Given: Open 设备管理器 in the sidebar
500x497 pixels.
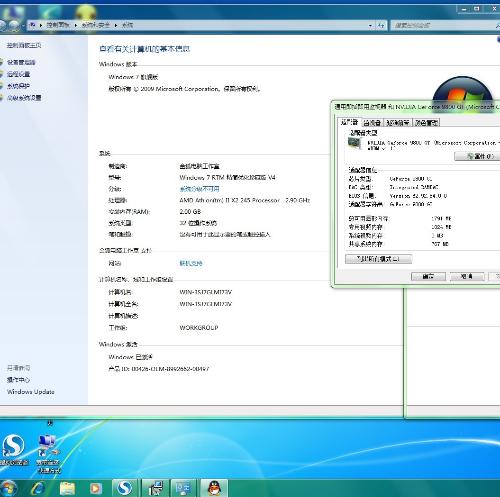Looking at the screenshot, I should coord(21,62).
